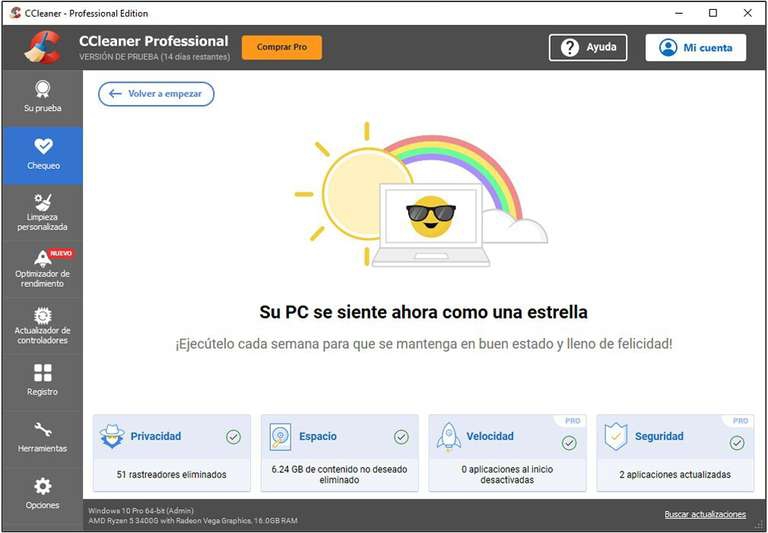Screen dimensions: 768x533
Task: Click '51 rastreadores eliminados' text
Action: tap(171, 475)
